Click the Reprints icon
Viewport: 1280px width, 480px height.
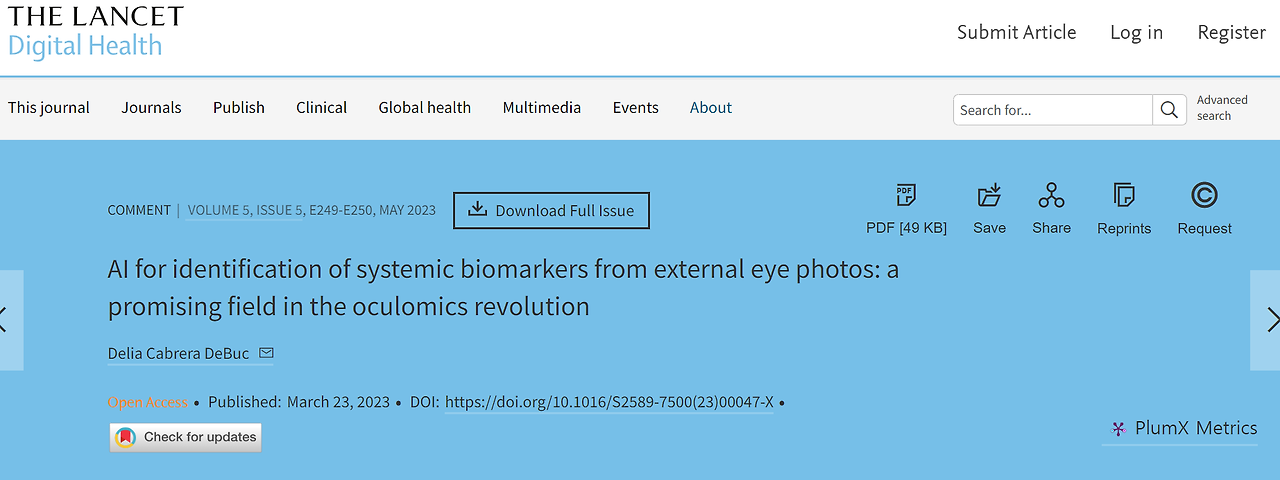(1124, 196)
